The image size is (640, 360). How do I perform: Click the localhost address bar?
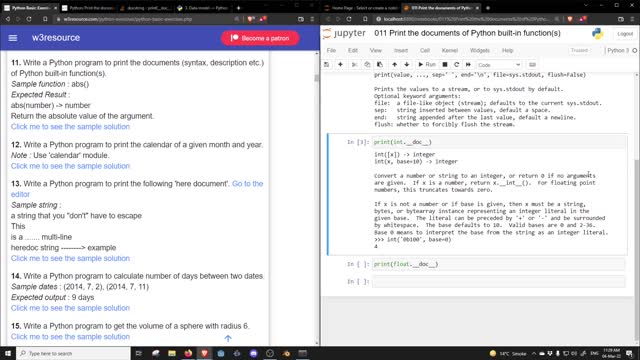coord(467,19)
